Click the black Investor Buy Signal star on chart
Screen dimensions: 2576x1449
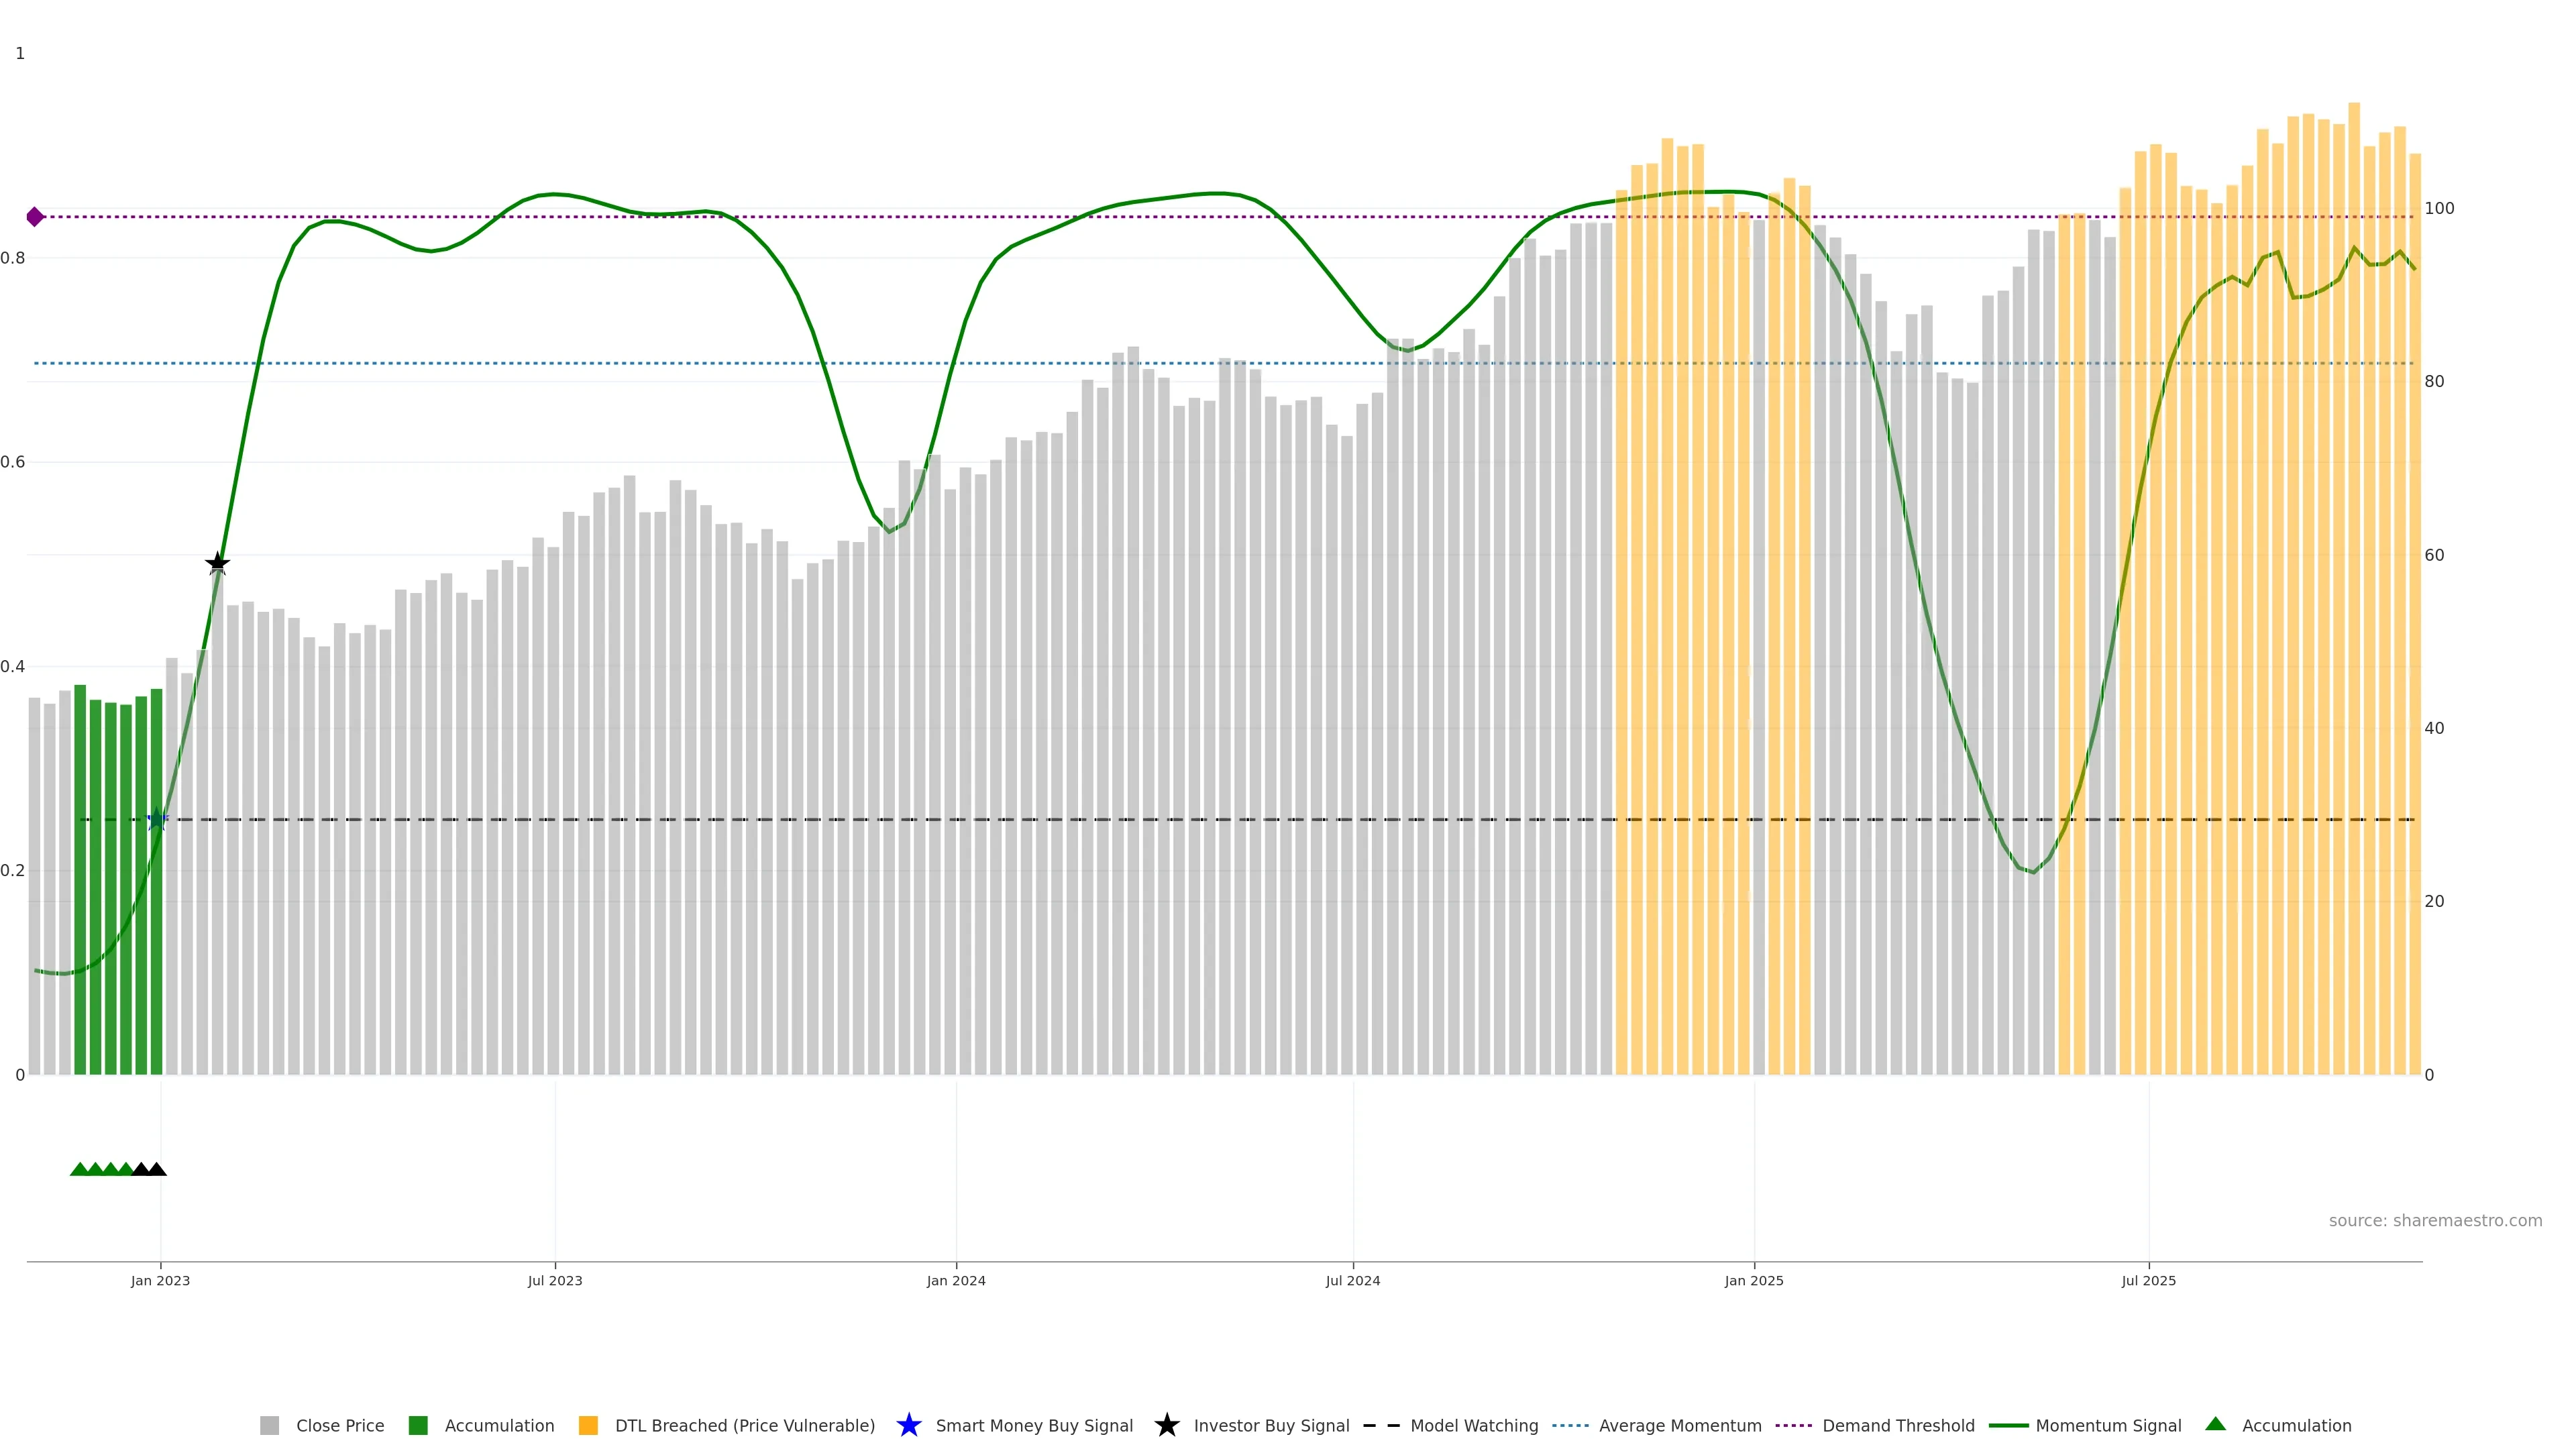pyautogui.click(x=217, y=563)
